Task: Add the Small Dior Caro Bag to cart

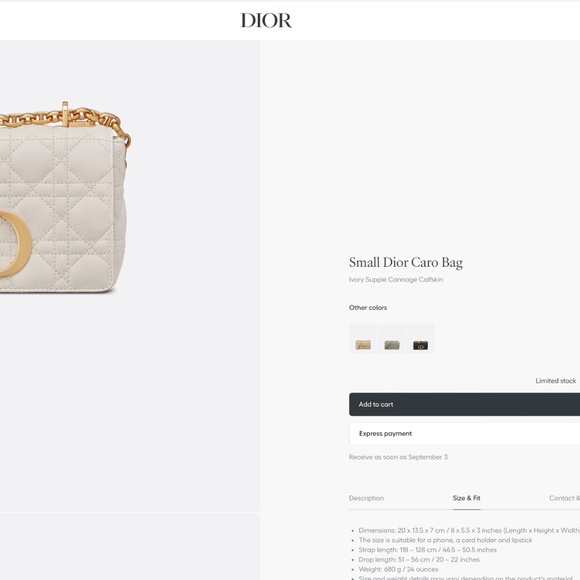Action: [x=464, y=404]
